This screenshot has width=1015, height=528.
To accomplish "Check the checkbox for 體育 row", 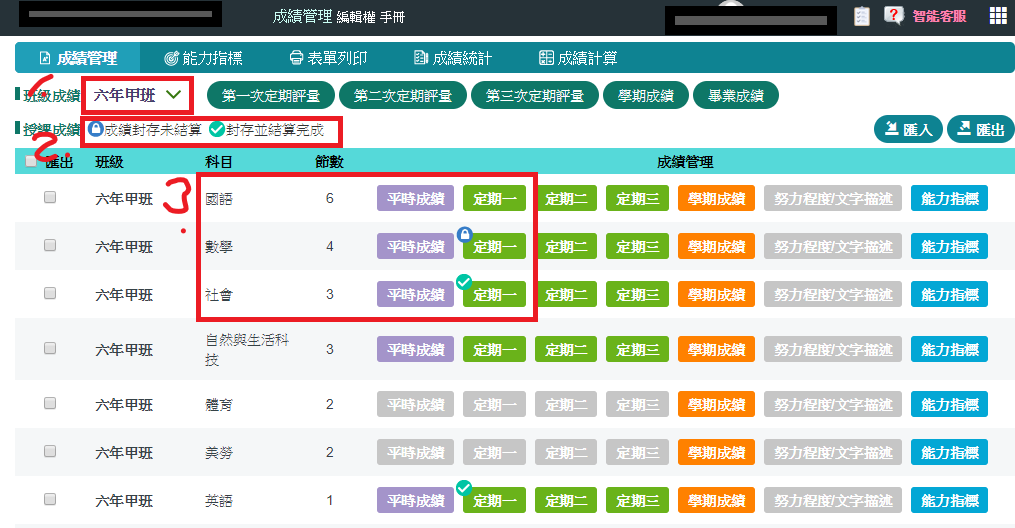I will (50, 403).
